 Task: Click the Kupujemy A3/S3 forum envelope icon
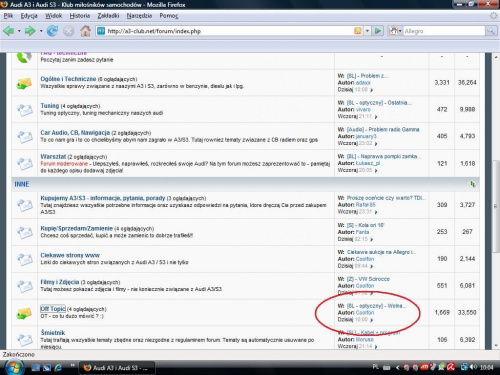tap(24, 205)
